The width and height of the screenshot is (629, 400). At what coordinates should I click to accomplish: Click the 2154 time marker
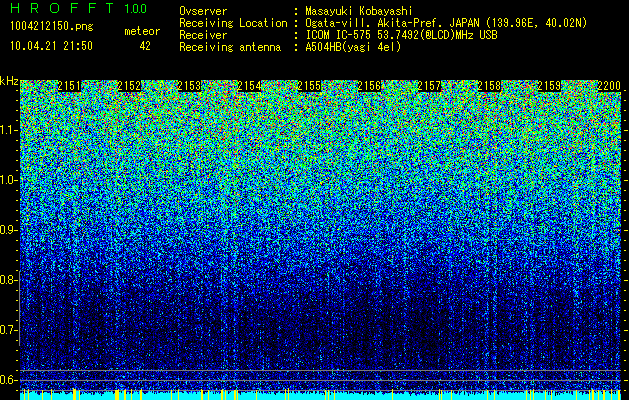pos(249,86)
